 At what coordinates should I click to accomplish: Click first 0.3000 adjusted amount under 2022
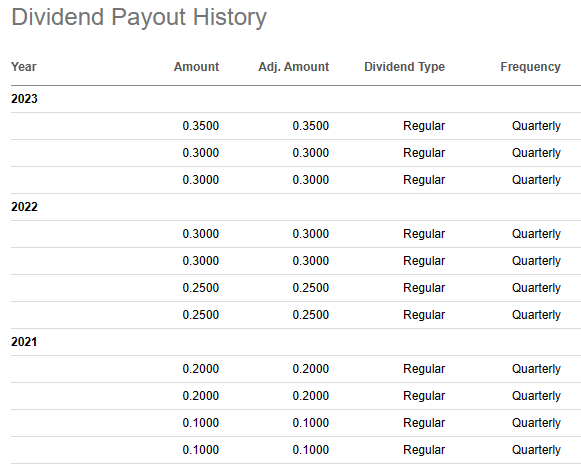point(311,234)
